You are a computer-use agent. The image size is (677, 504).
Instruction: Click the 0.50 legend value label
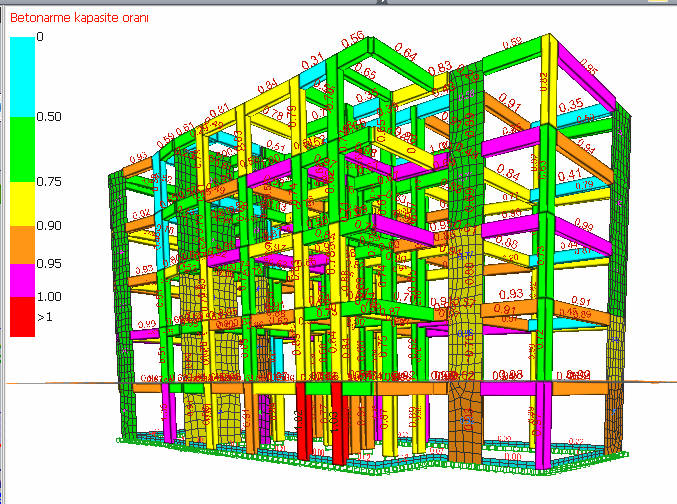(48, 117)
